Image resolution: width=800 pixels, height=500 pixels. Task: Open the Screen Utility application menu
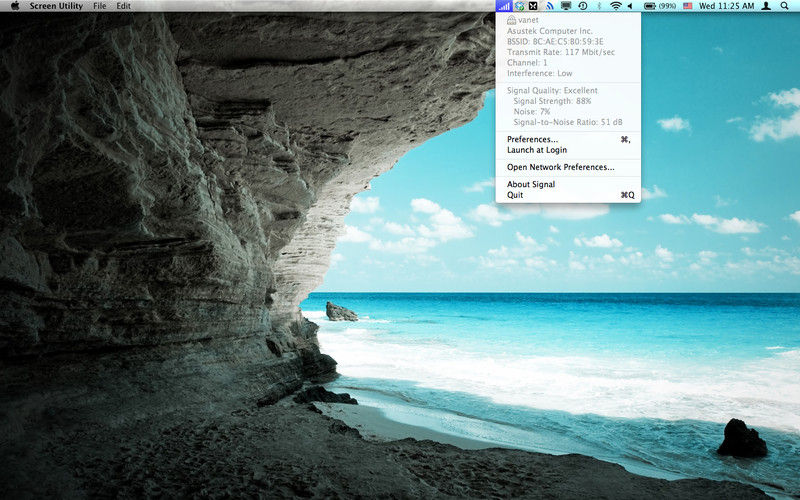point(56,6)
